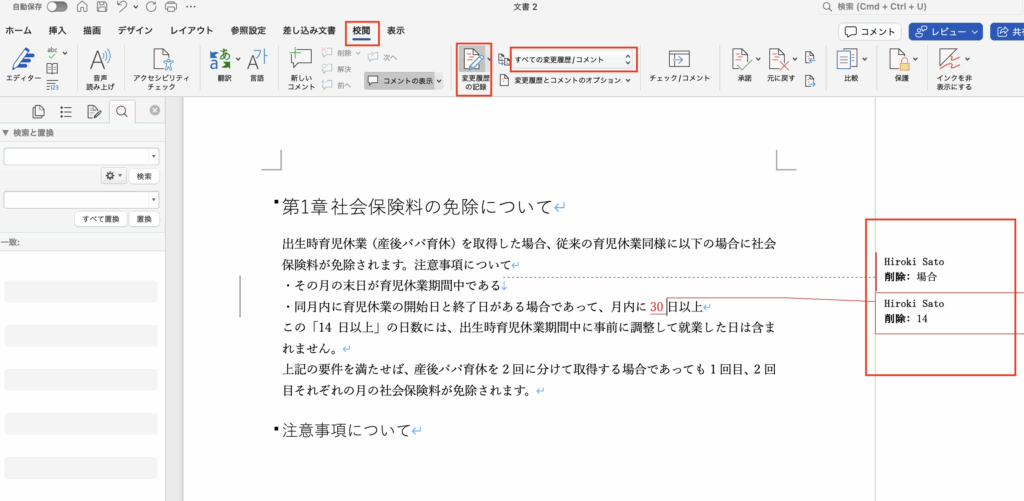Image resolution: width=1024 pixels, height=501 pixels.
Task: Open the すべての変更履歴/コメント display dropdown
Action: click(x=572, y=60)
